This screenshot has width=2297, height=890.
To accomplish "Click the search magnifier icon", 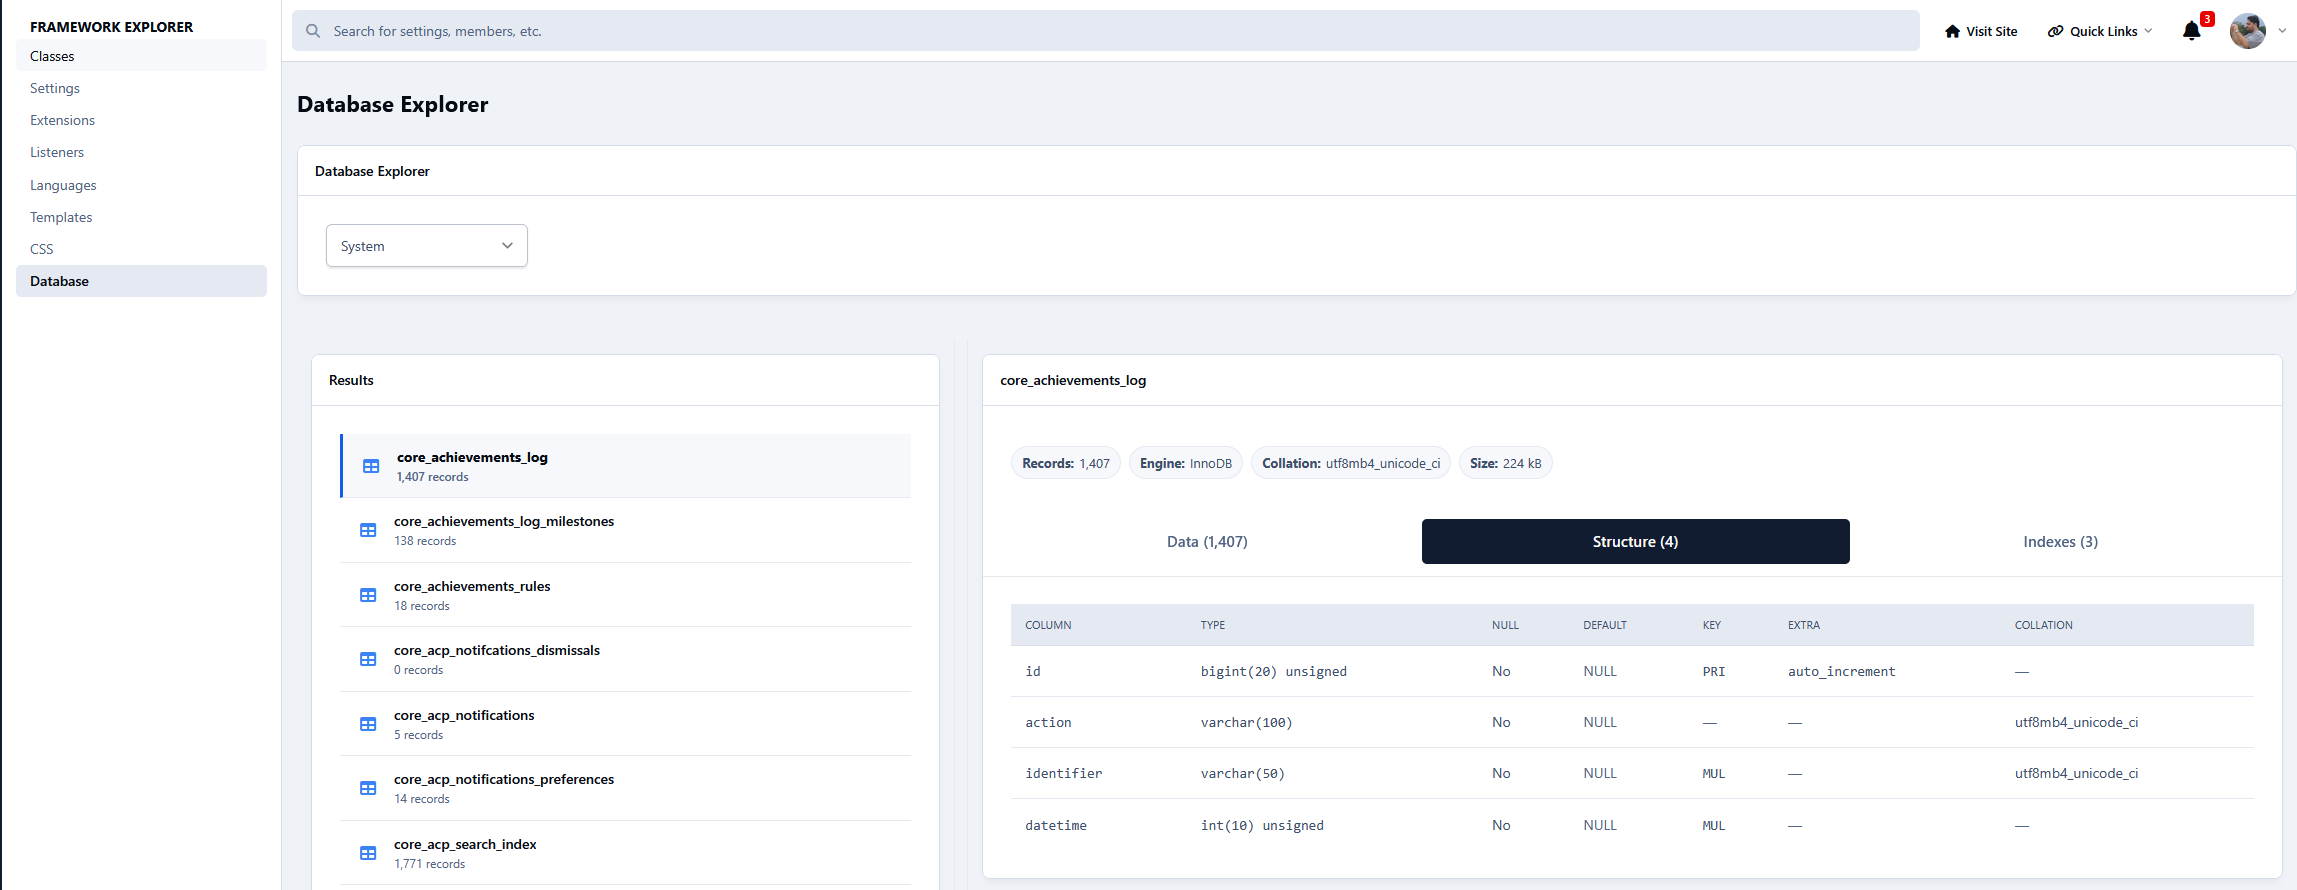I will point(313,31).
